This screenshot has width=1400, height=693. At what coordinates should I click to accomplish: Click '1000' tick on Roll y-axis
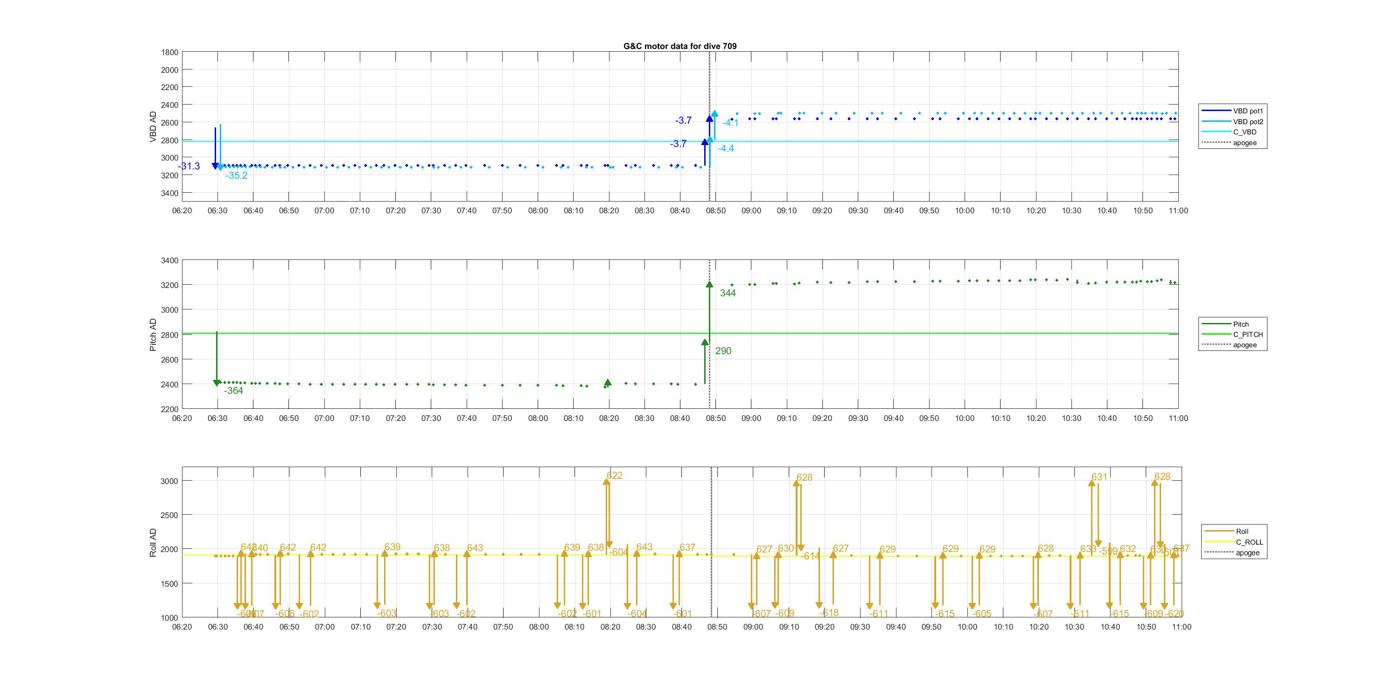coord(170,617)
